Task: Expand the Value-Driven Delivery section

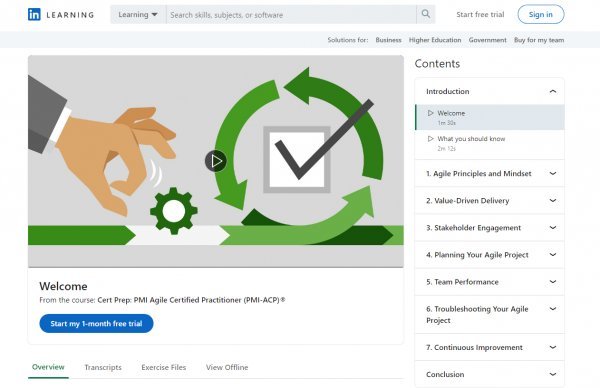Action: pos(553,201)
